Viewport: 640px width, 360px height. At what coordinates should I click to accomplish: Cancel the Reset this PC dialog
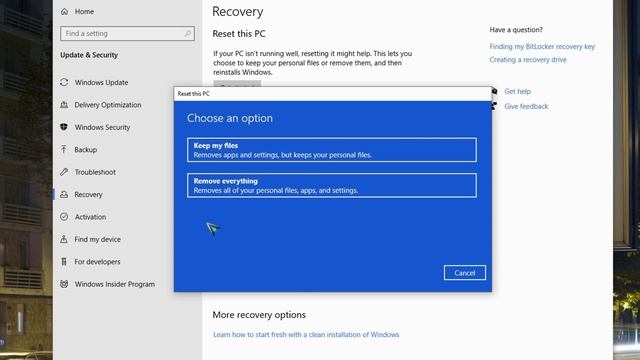(464, 273)
